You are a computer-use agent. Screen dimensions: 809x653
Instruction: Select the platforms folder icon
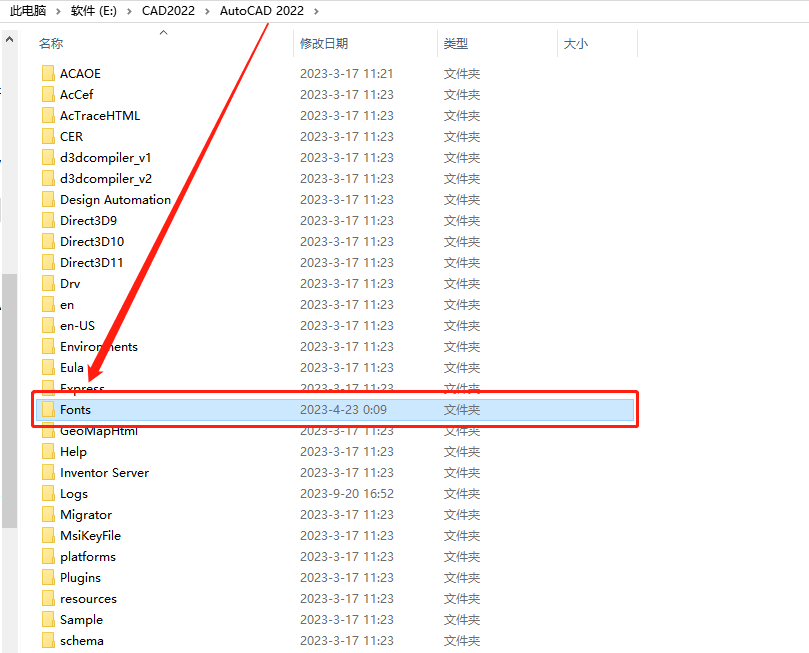(x=48, y=557)
